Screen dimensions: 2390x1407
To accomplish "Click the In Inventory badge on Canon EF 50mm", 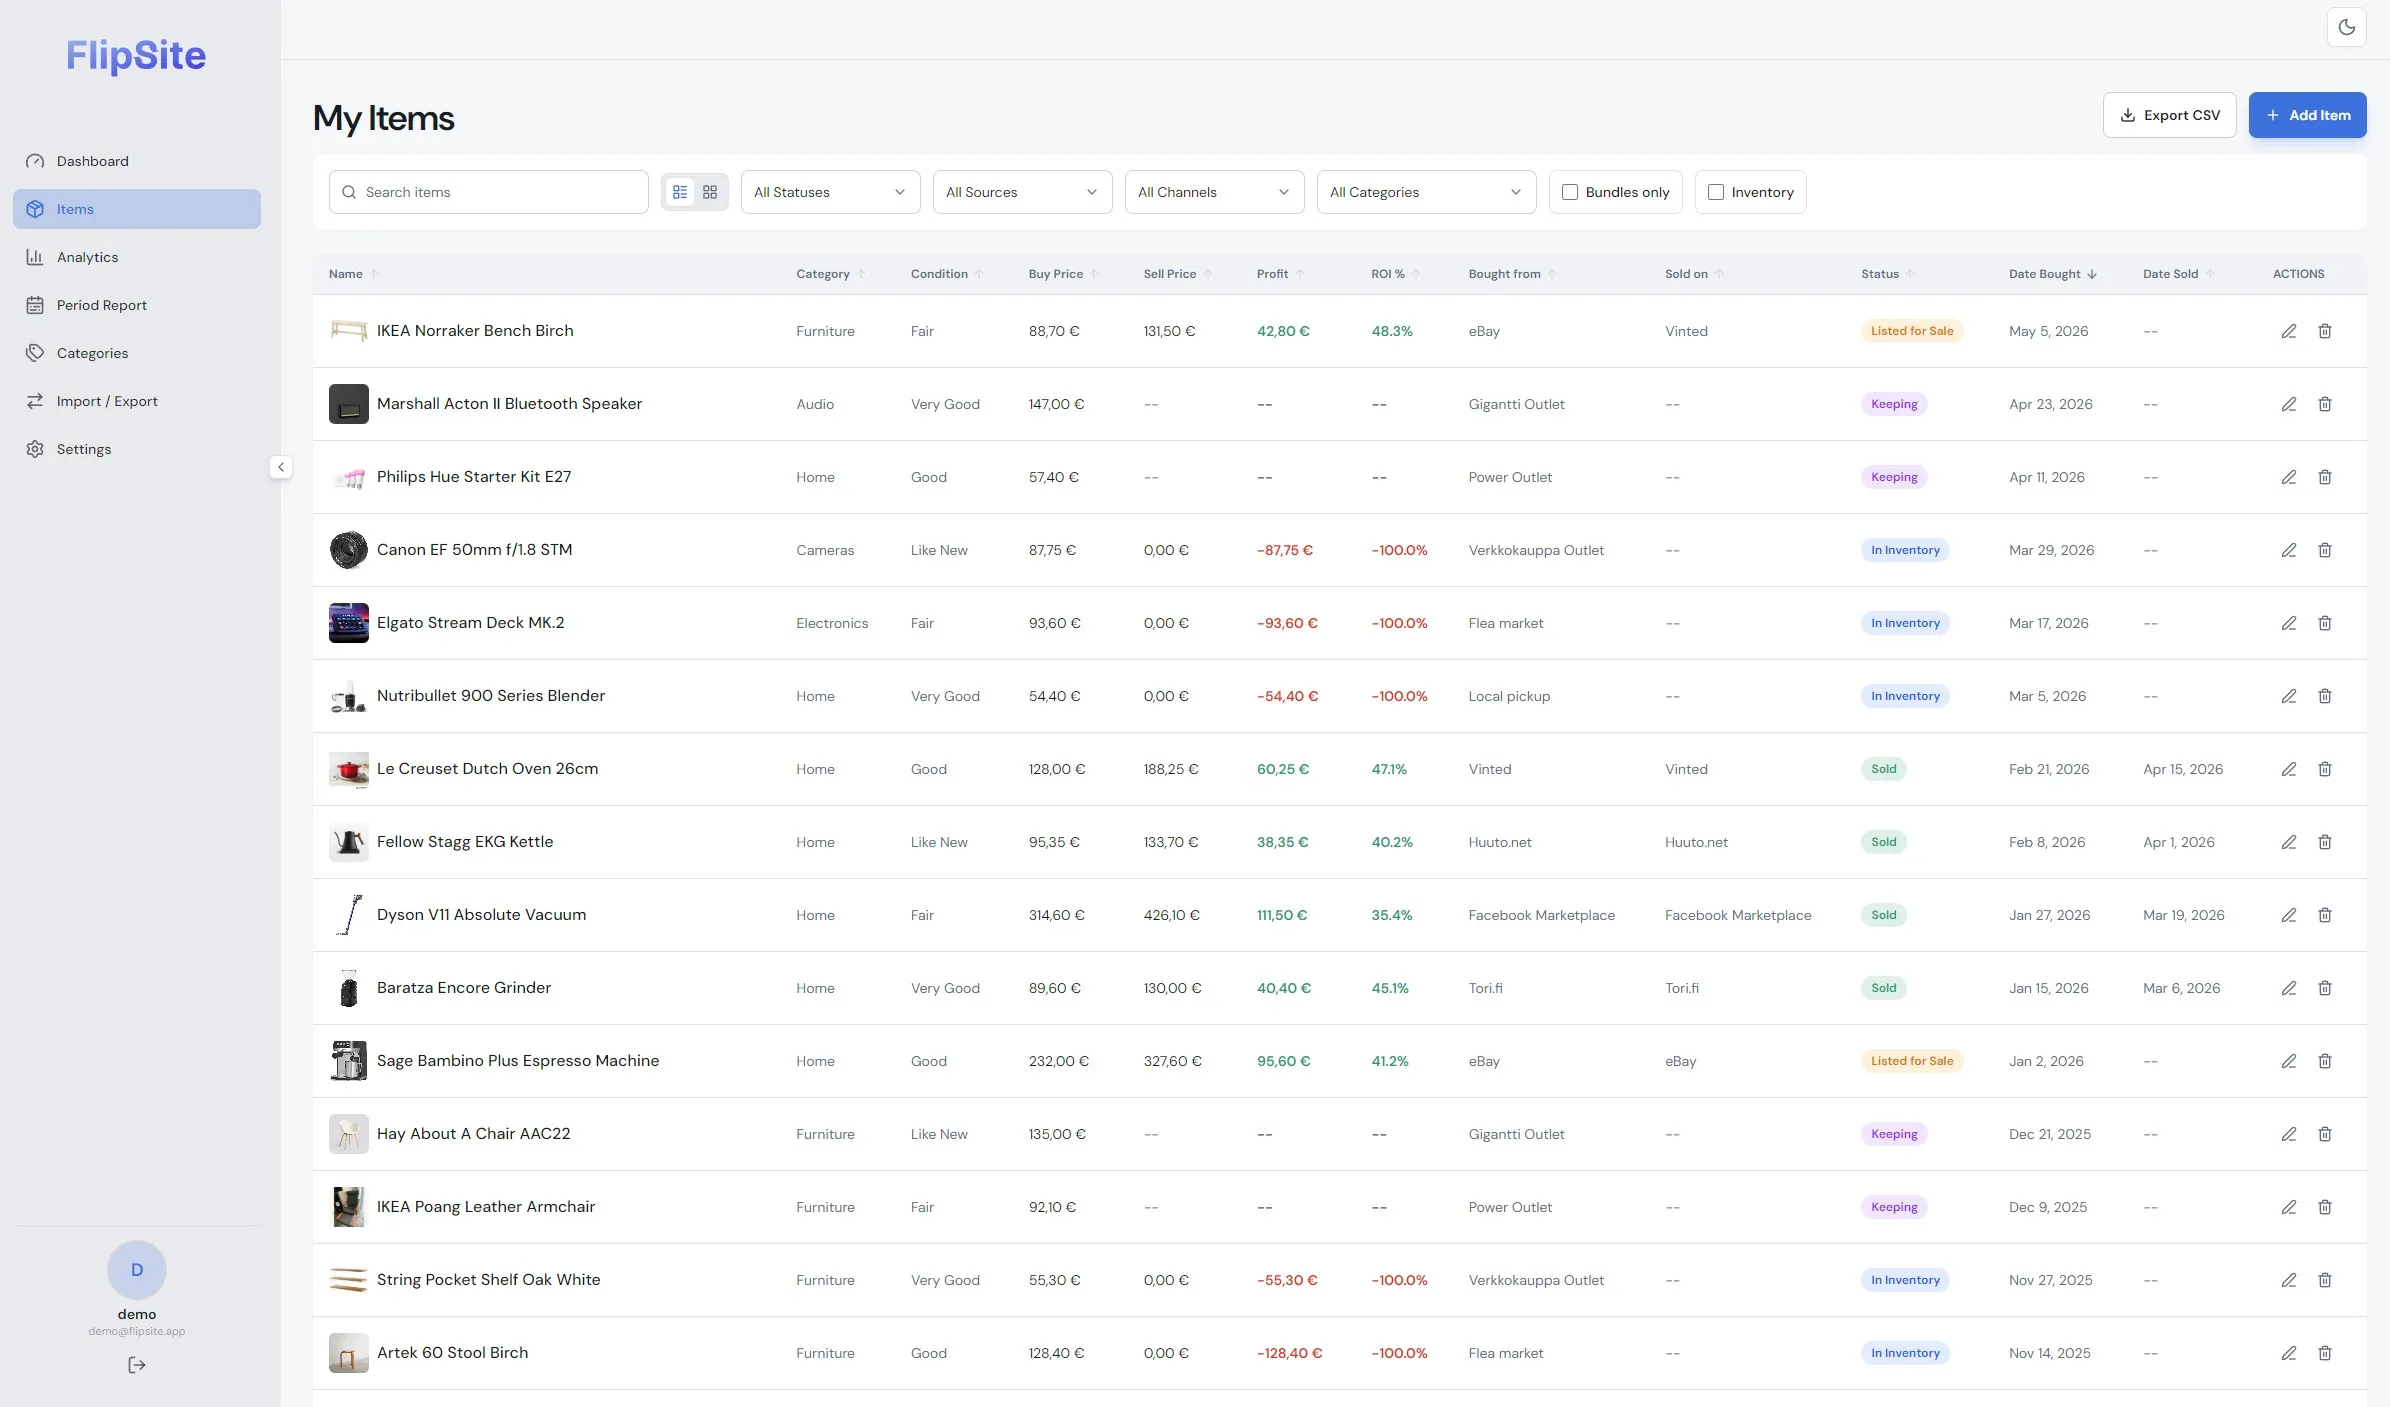I will 1905,550.
